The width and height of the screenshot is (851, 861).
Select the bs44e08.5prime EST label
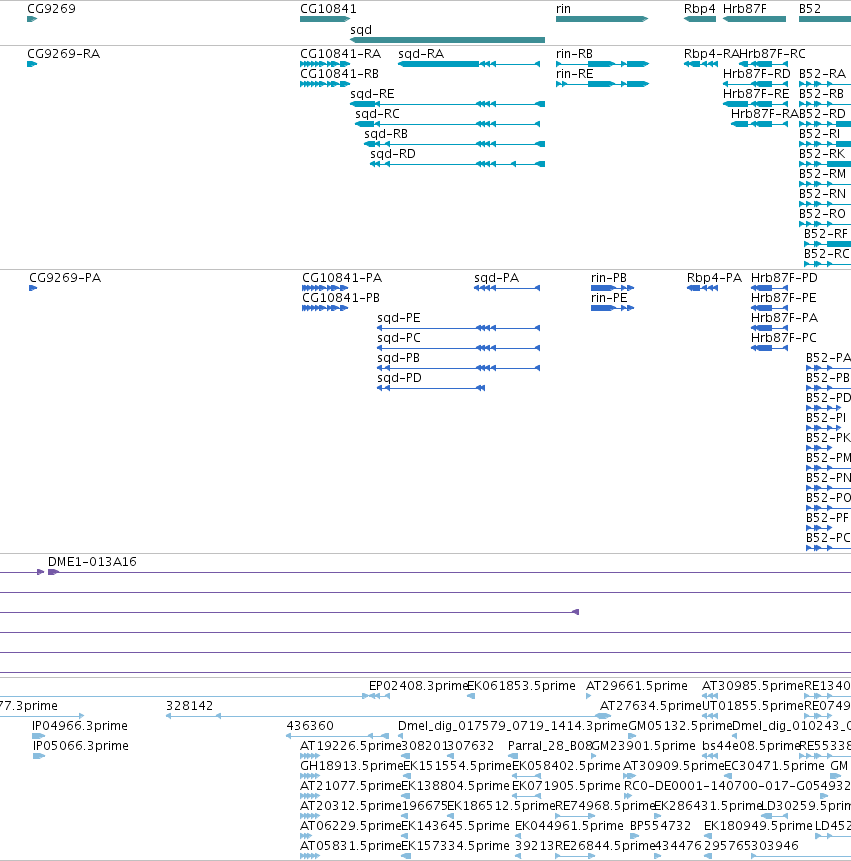[751, 746]
